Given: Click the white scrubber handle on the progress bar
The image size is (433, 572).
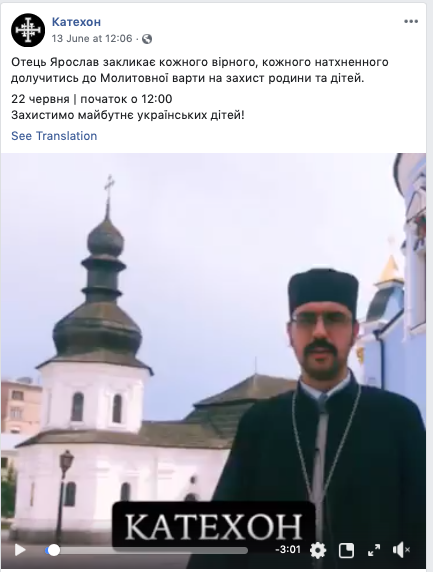Looking at the screenshot, I should click(x=54, y=550).
